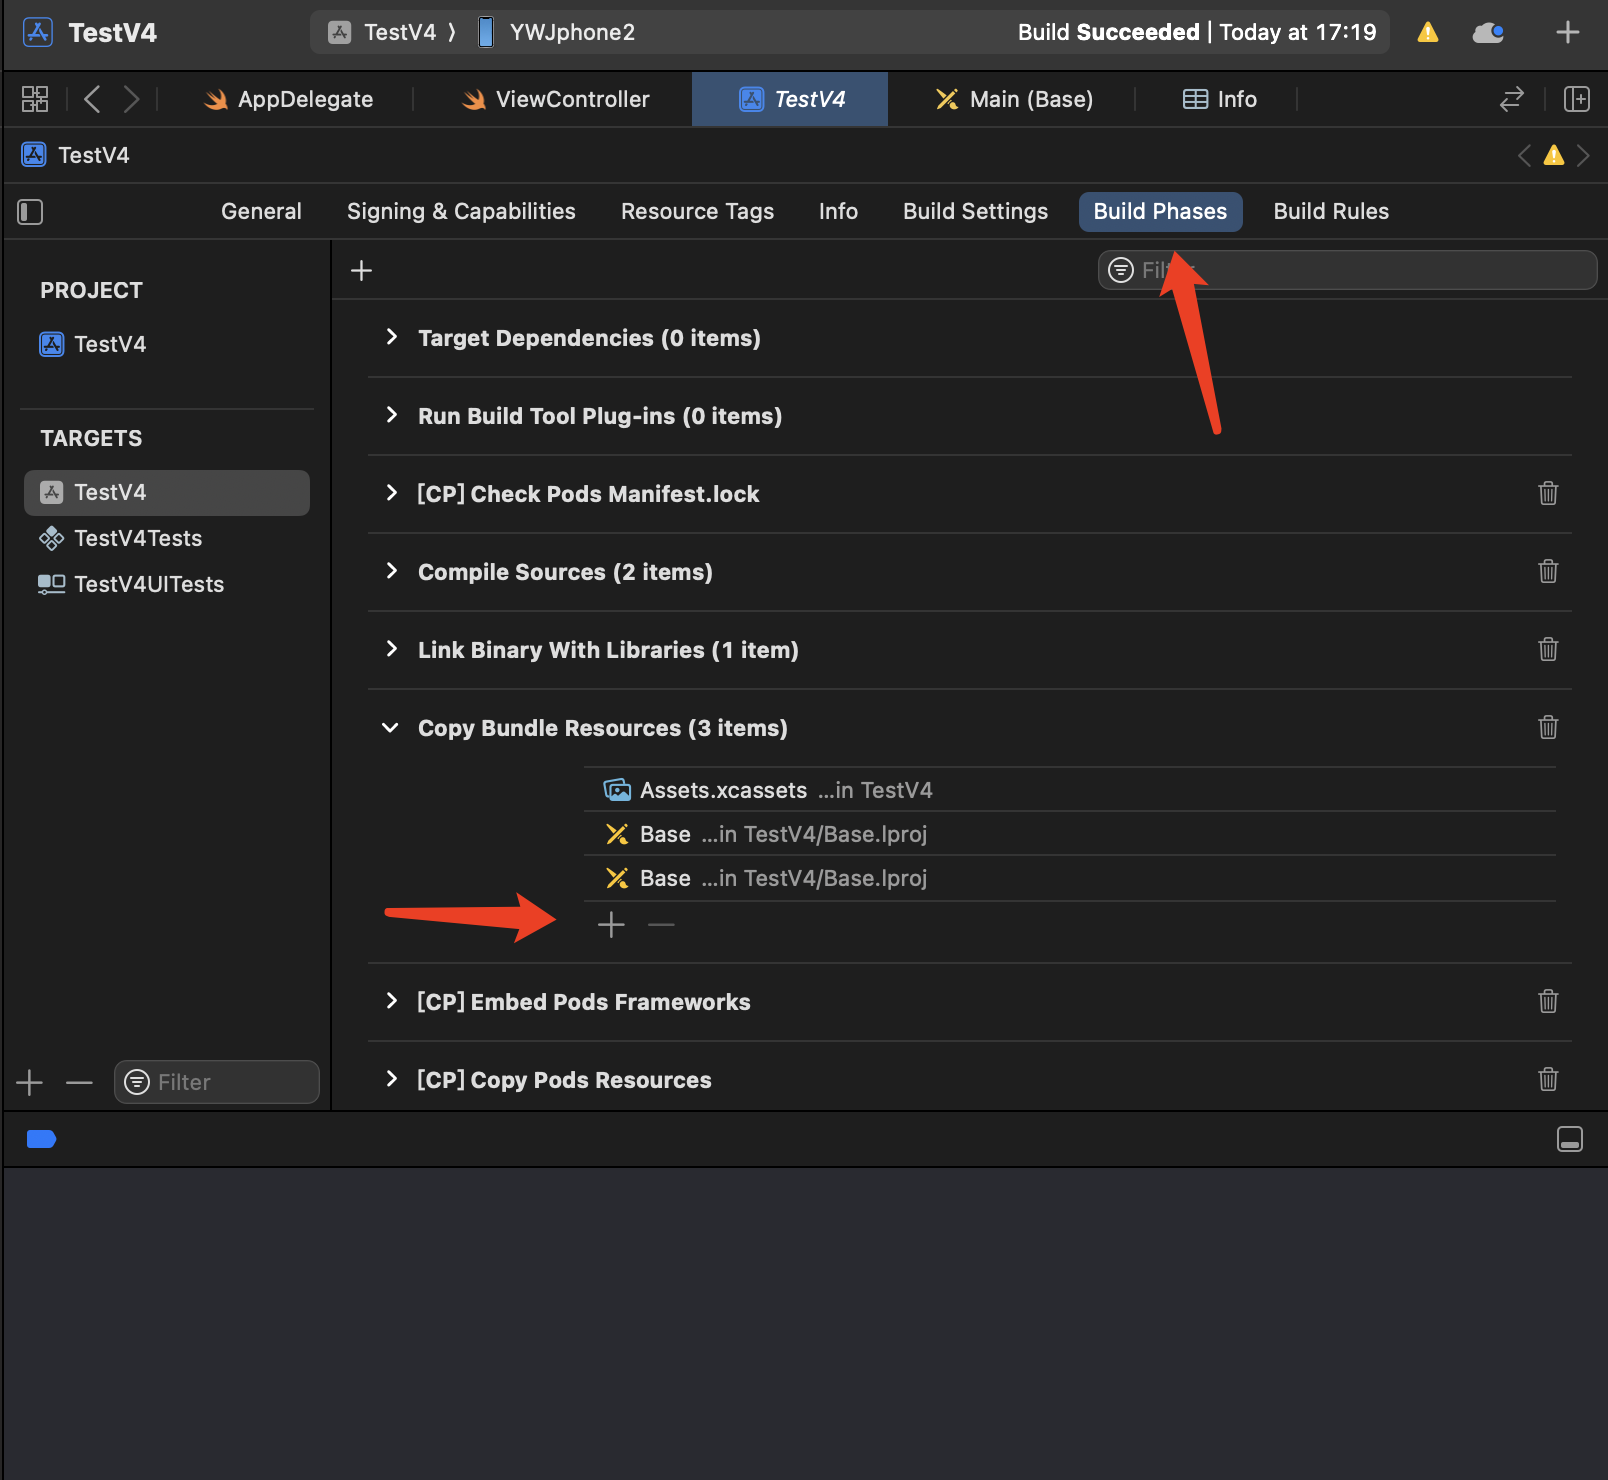Open the related items grid menu
The height and width of the screenshot is (1480, 1608).
pyautogui.click(x=35, y=99)
